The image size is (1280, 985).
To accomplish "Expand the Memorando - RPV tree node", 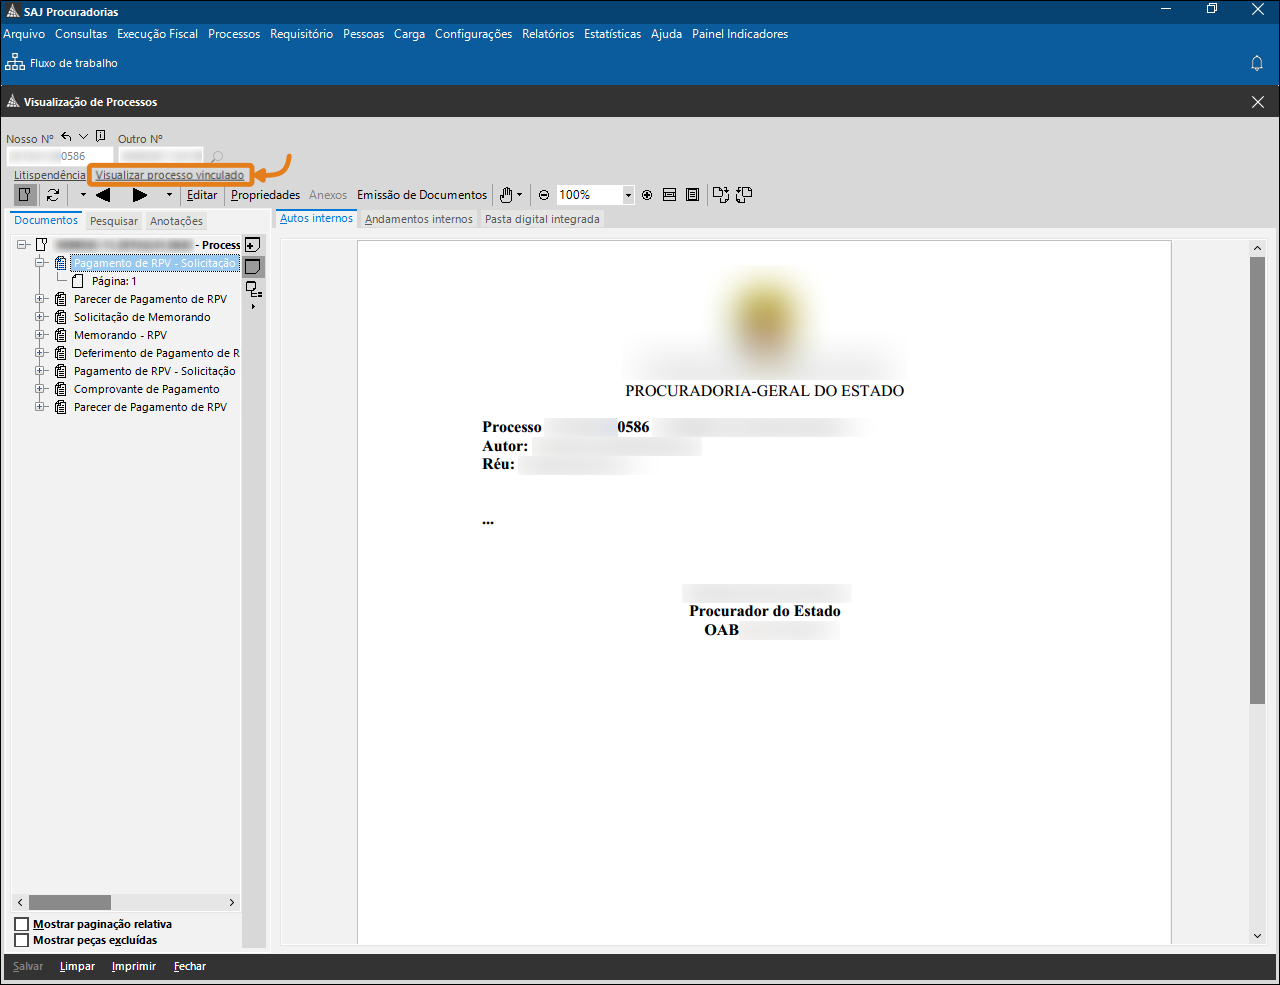I will [41, 335].
